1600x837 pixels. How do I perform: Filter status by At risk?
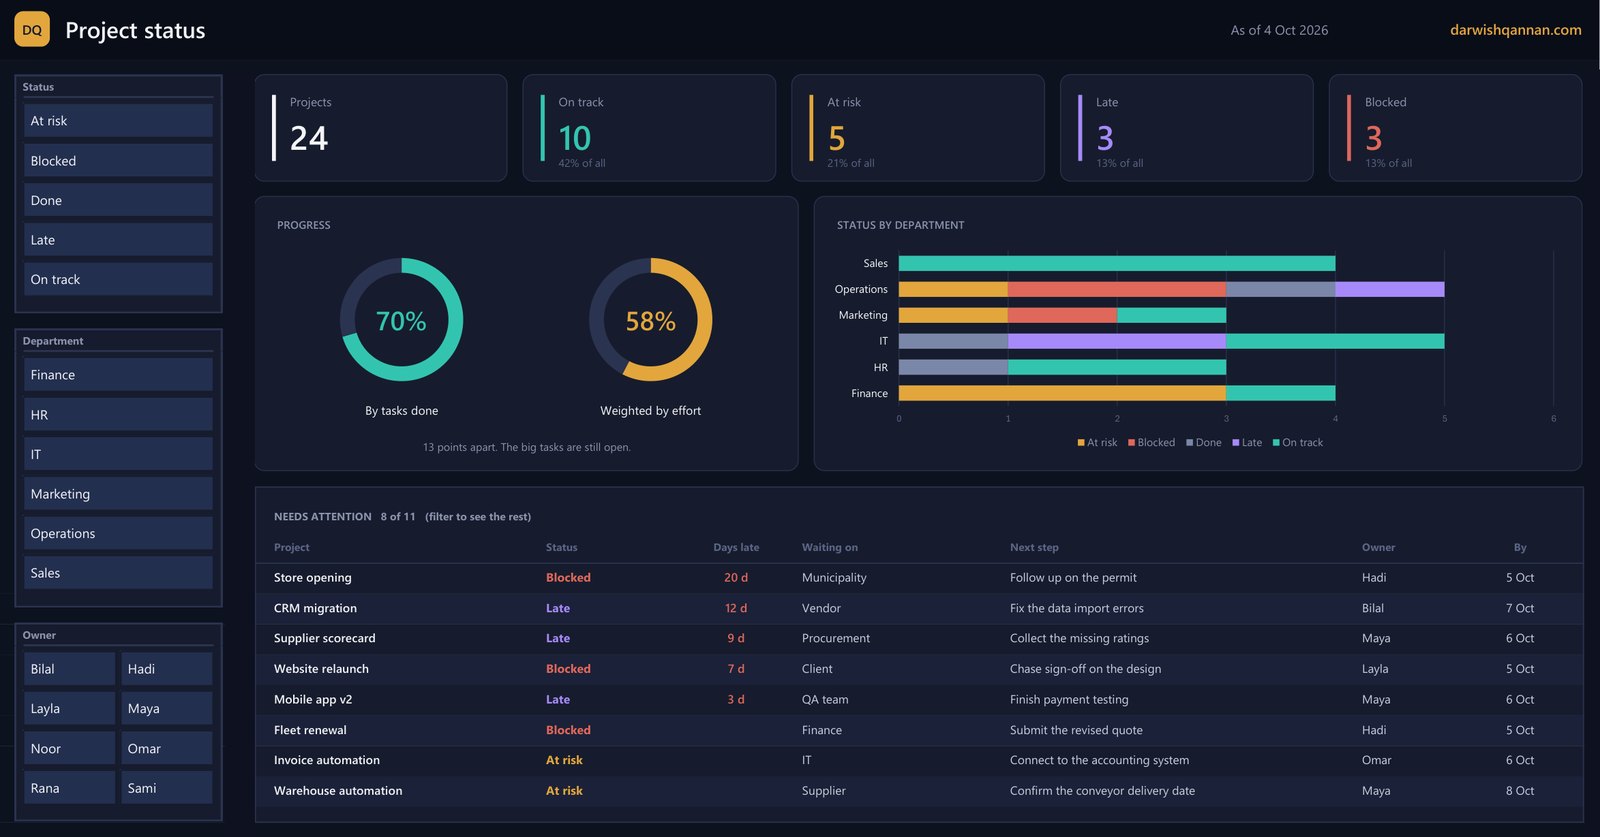click(x=119, y=121)
